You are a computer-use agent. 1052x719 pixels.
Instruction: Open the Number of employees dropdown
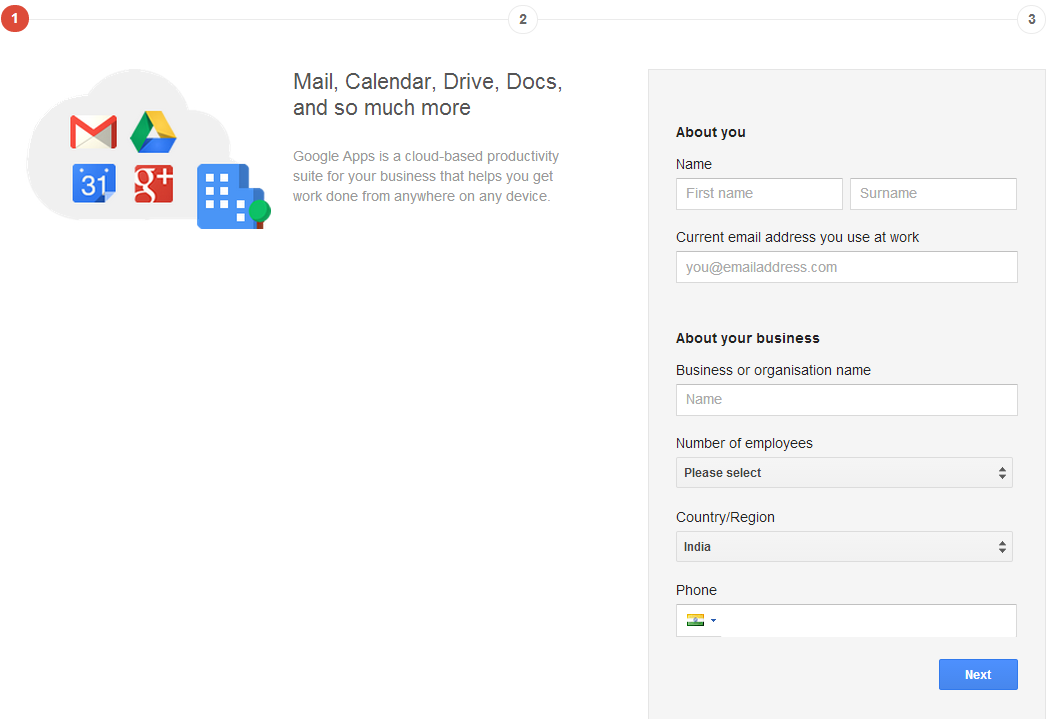(x=844, y=472)
